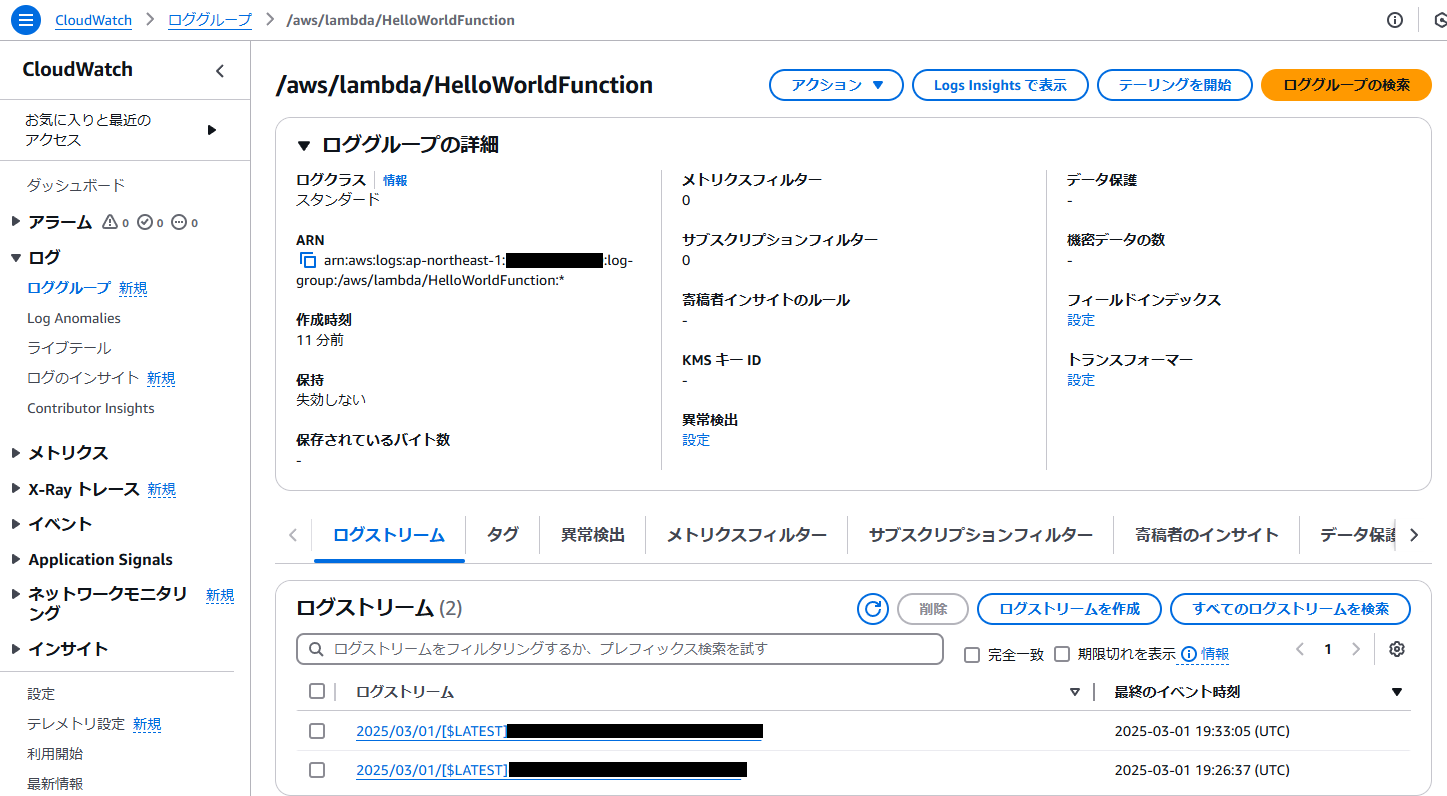The image size is (1447, 796).
Task: Open ダッシュボード in sidebar
Action: click(x=76, y=185)
